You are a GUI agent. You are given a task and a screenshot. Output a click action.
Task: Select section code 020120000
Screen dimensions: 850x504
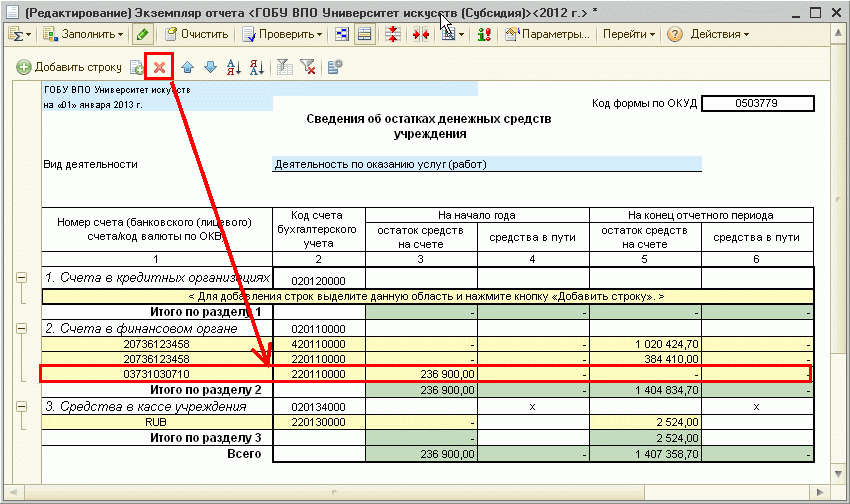click(319, 281)
